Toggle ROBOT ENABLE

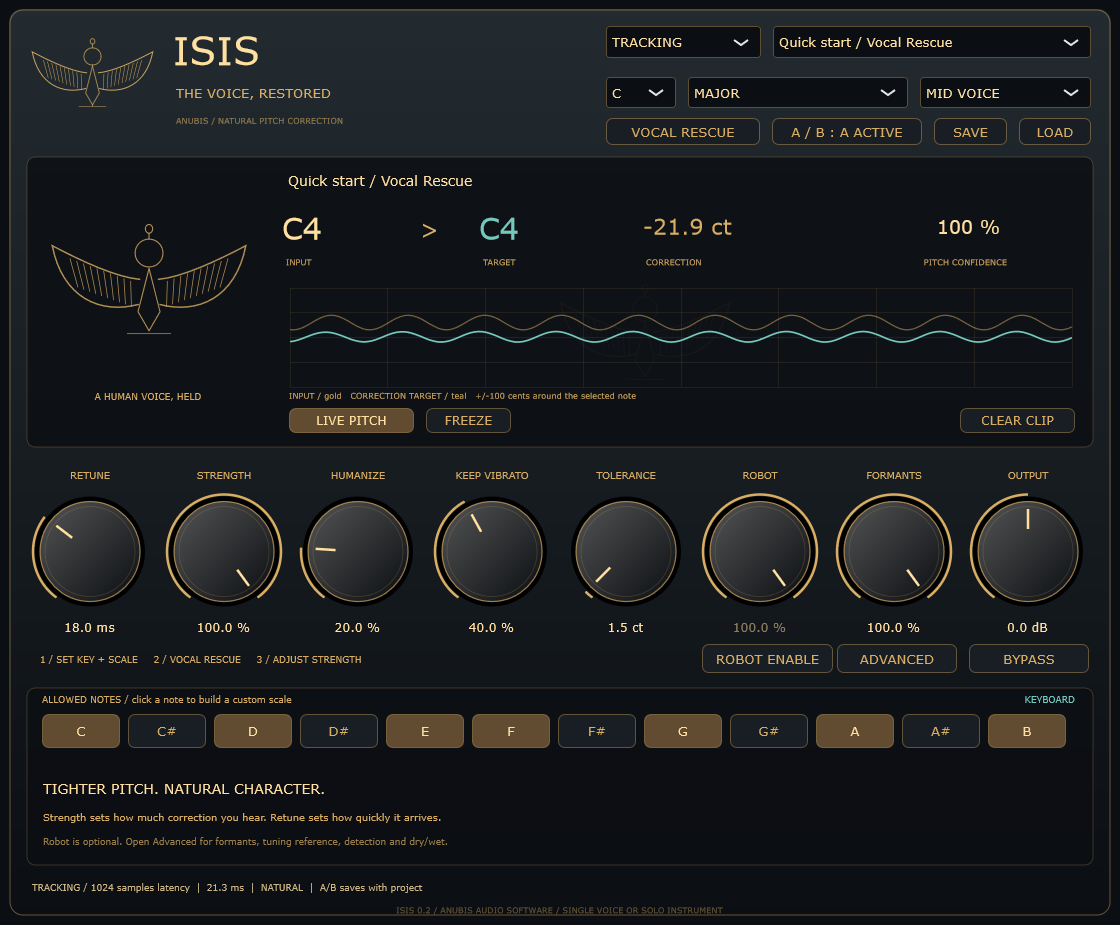(x=767, y=659)
